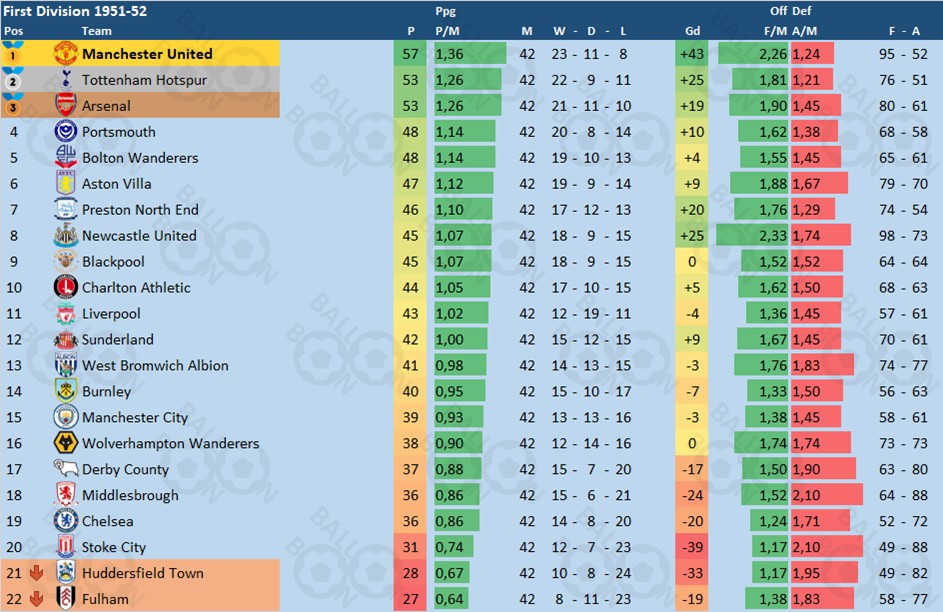Click Manchester United's green 57 points cell
Screen dimensions: 943x612
411,54
